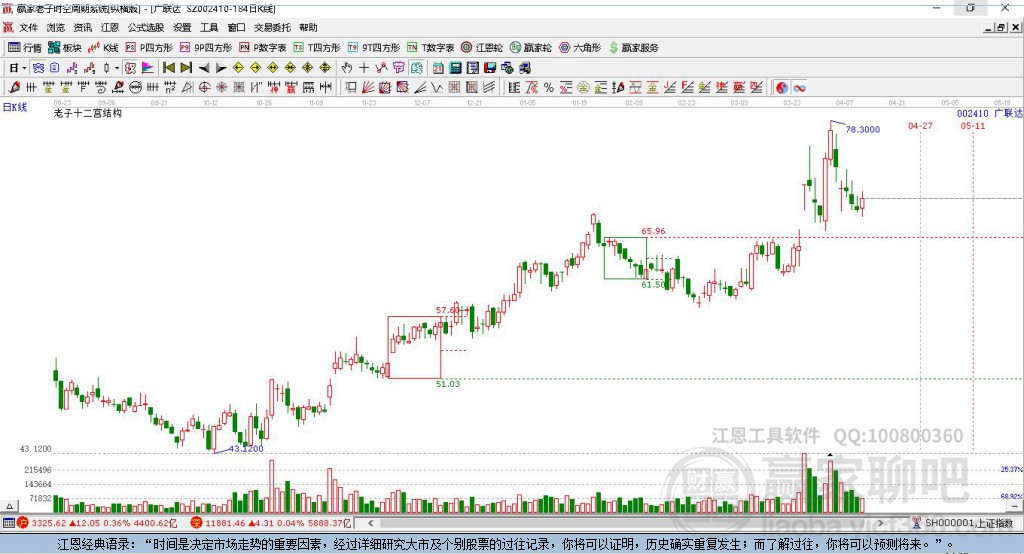Open the 江恩轮 tool

point(482,48)
